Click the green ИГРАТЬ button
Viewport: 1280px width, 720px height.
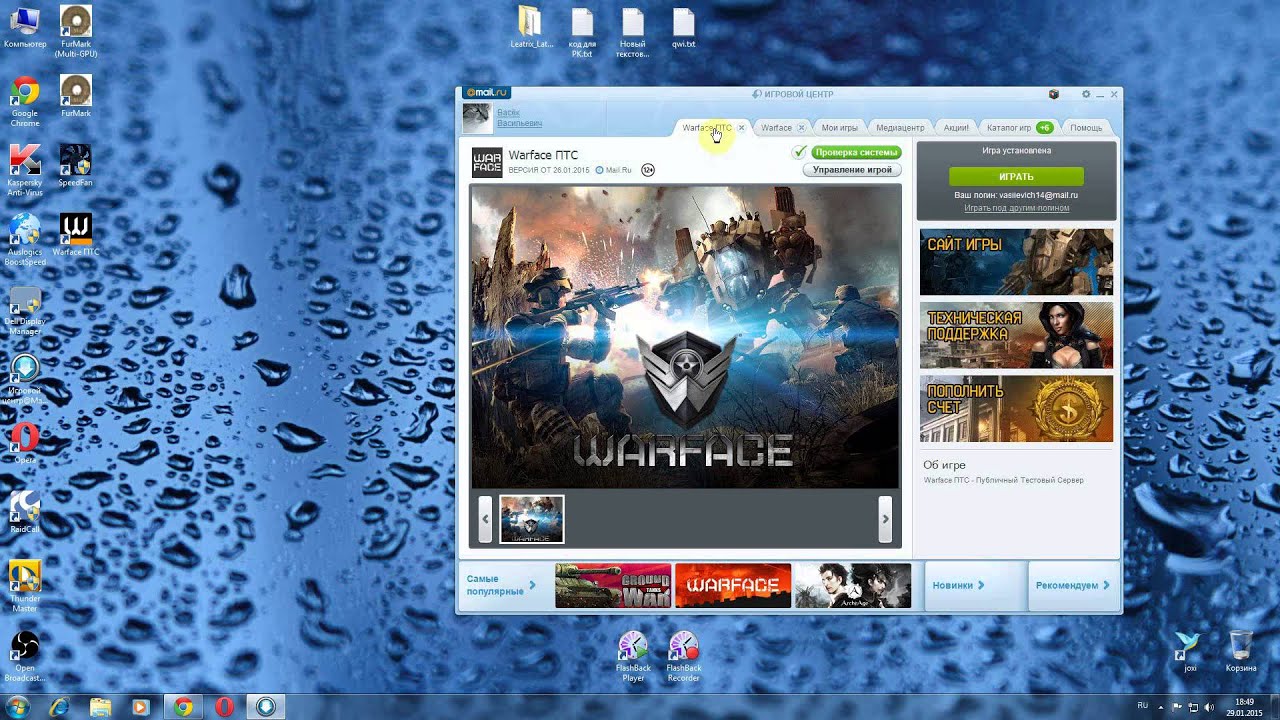1016,176
